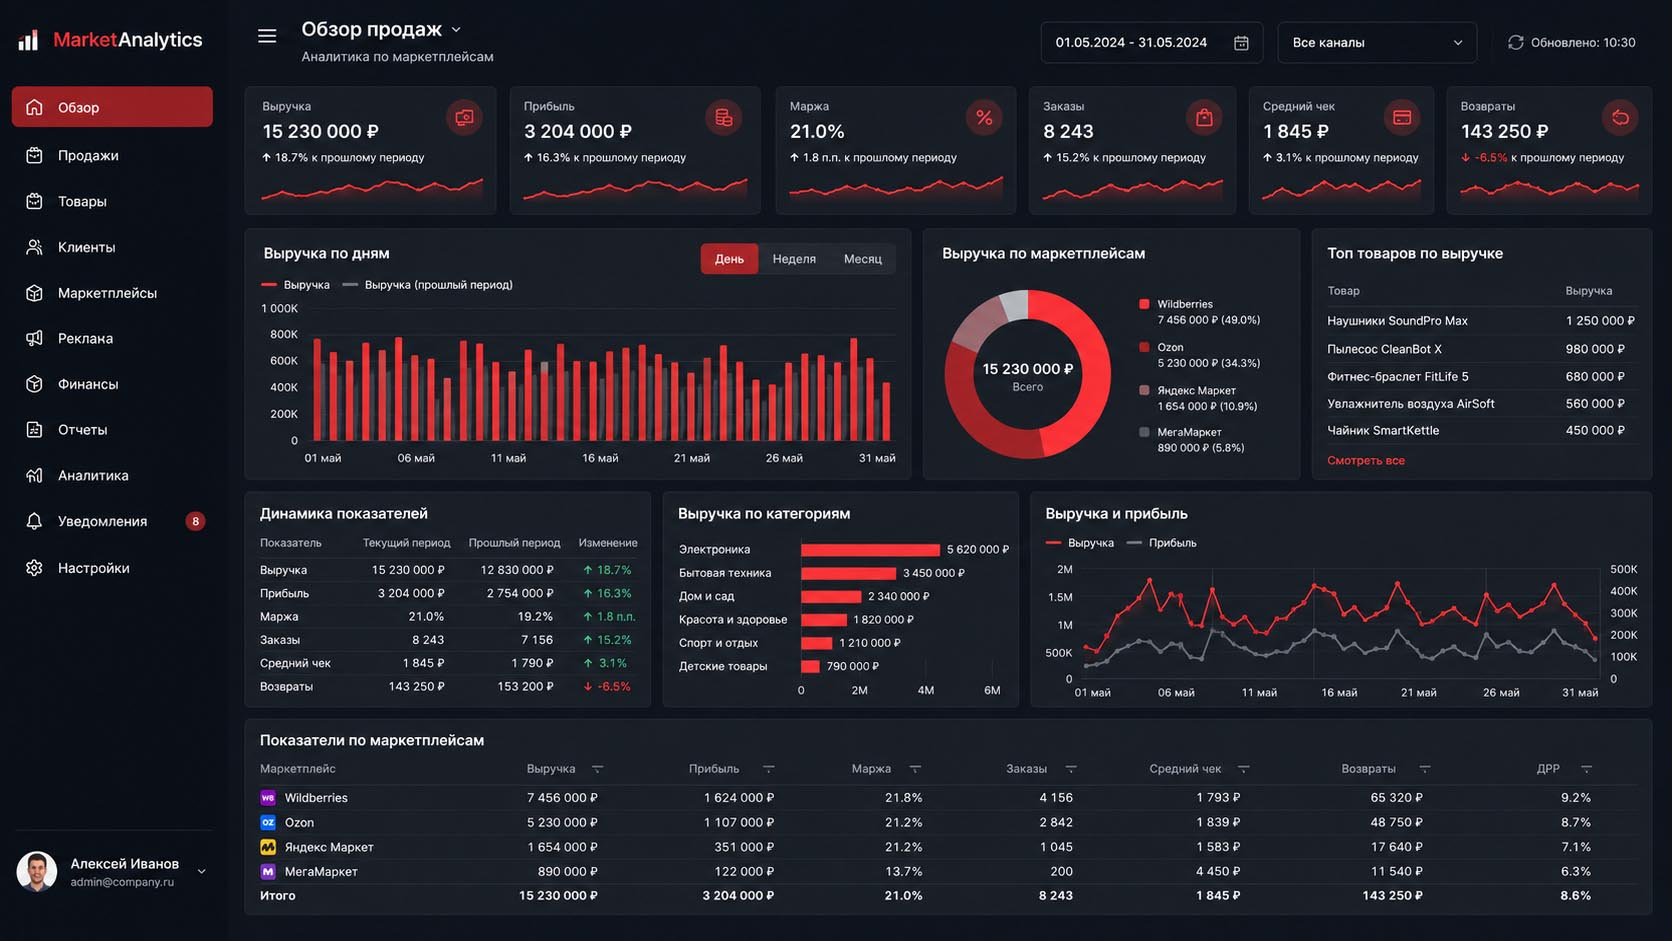Click the Средний чек card icon

1402,118
